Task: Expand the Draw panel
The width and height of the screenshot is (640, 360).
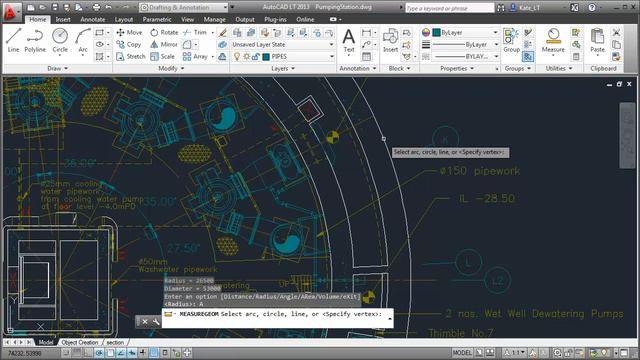Action: tap(57, 69)
